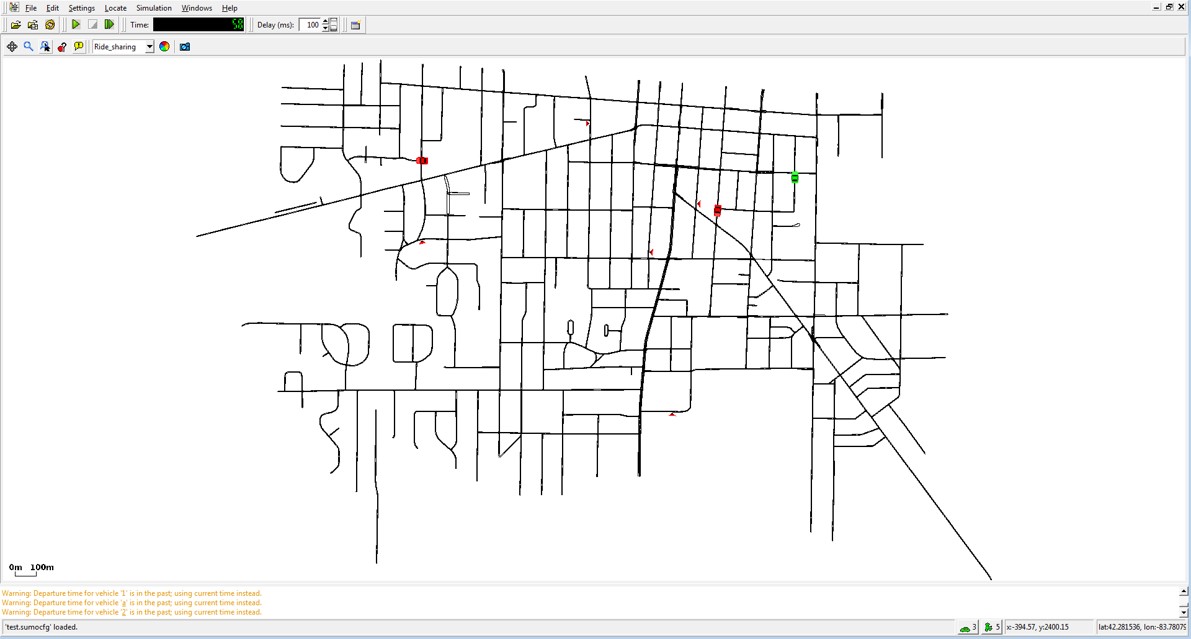This screenshot has width=1191, height=639.
Task: Toggle the zooming style icon
Action: click(46, 46)
